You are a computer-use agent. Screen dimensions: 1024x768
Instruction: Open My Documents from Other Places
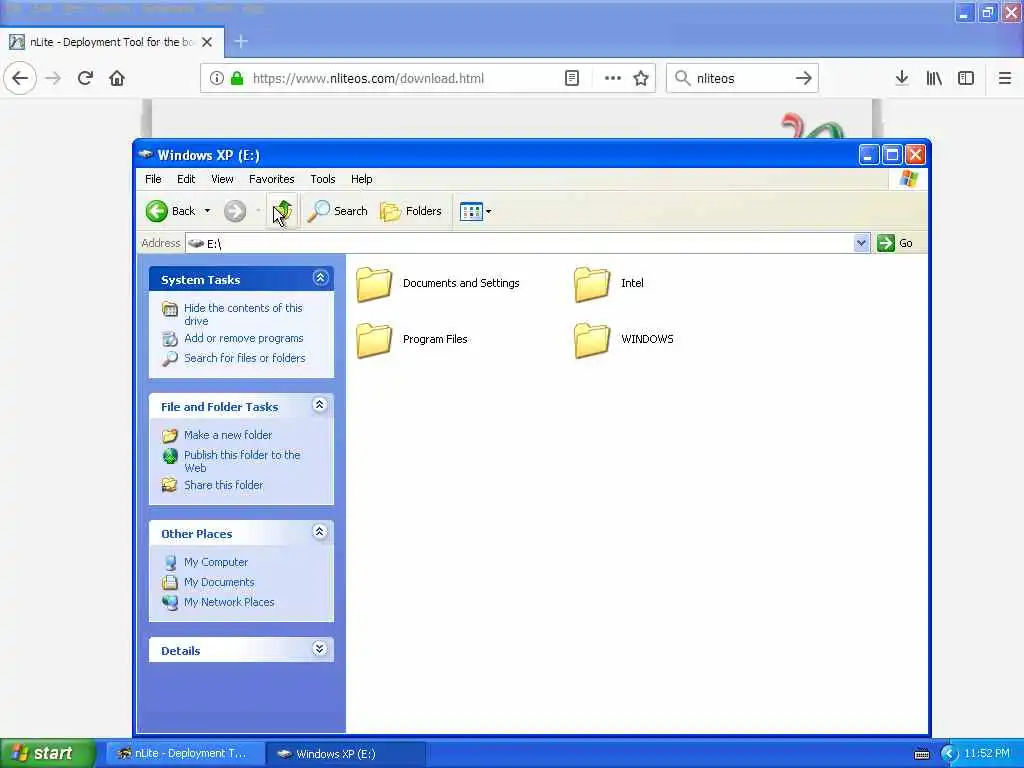tap(219, 582)
